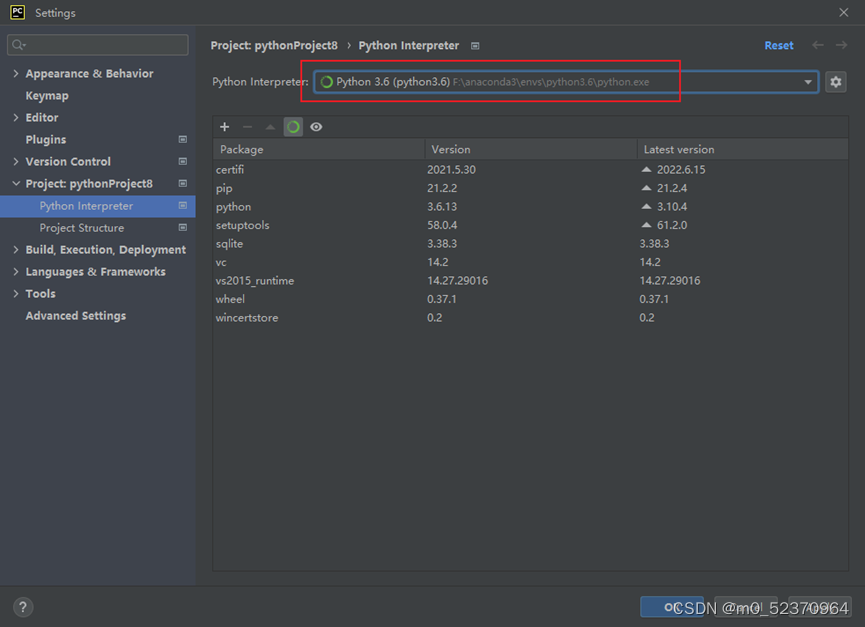Open Advanced Settings
Image resolution: width=865 pixels, height=627 pixels.
coord(76,316)
